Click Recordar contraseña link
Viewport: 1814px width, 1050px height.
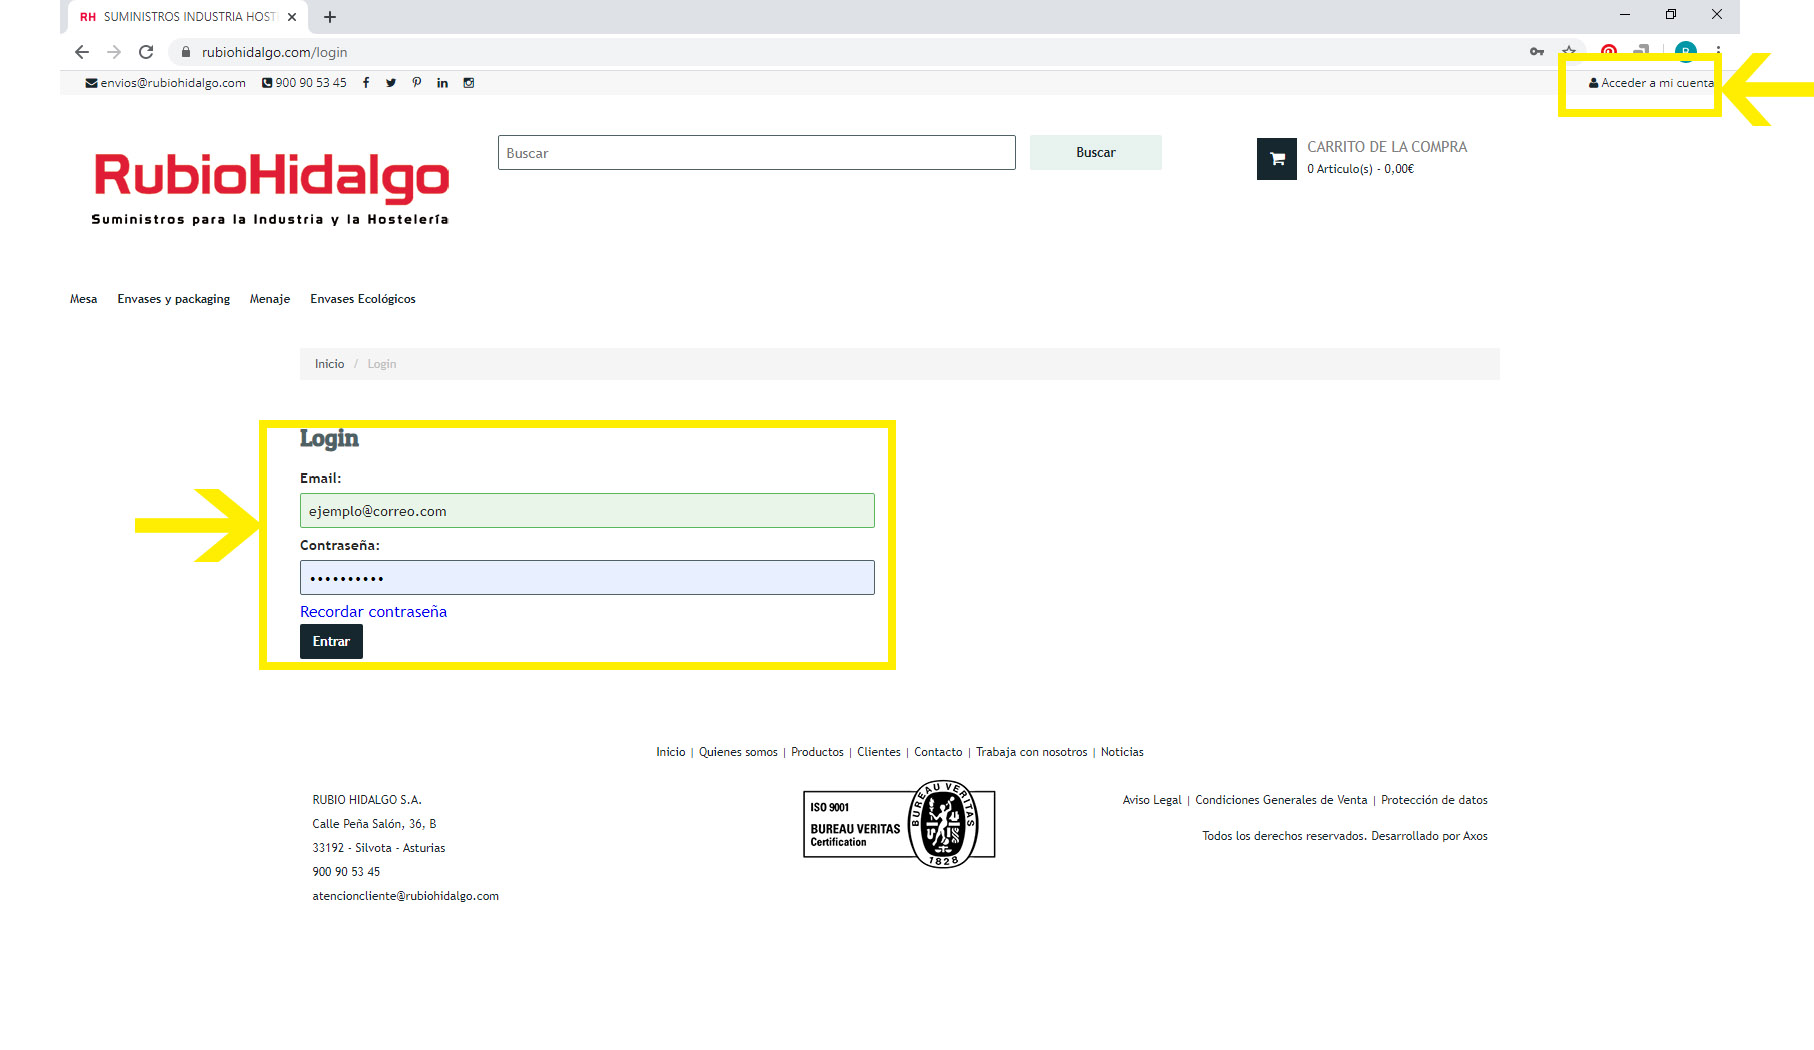point(373,612)
